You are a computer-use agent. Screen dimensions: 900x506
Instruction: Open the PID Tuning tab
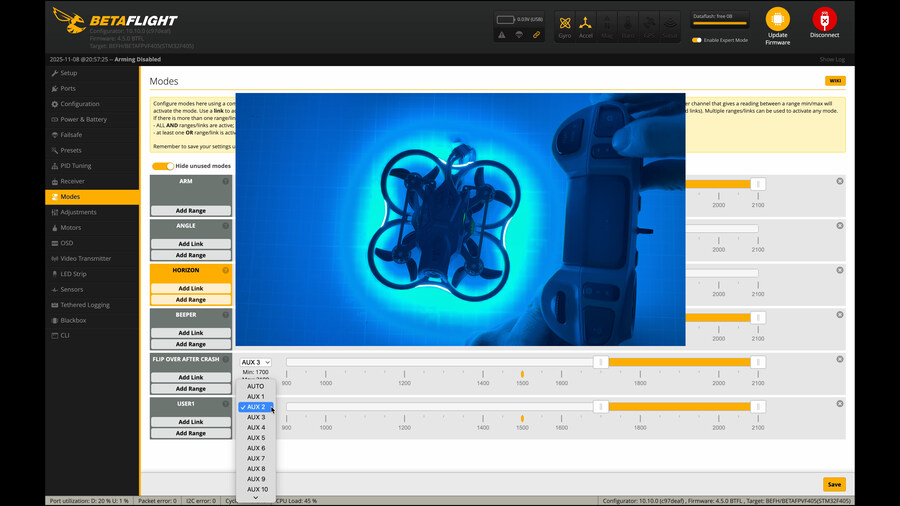pyautogui.click(x=75, y=165)
